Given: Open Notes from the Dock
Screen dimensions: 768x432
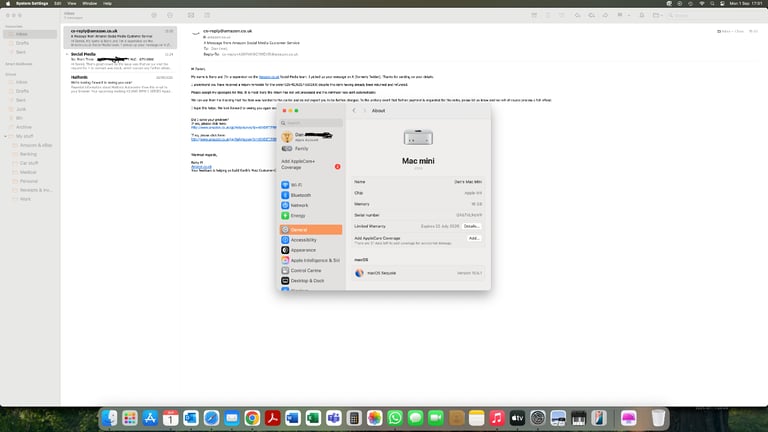Looking at the screenshot, I should pos(477,418).
